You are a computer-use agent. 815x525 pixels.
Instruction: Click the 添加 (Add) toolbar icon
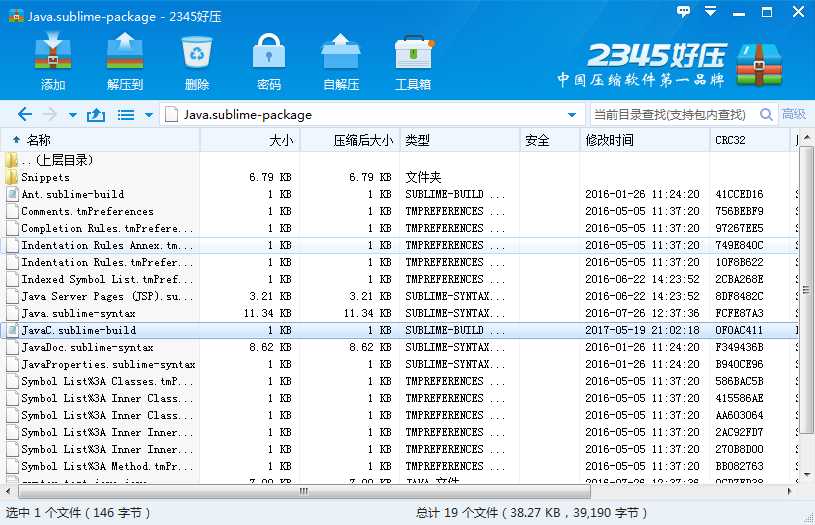52,51
